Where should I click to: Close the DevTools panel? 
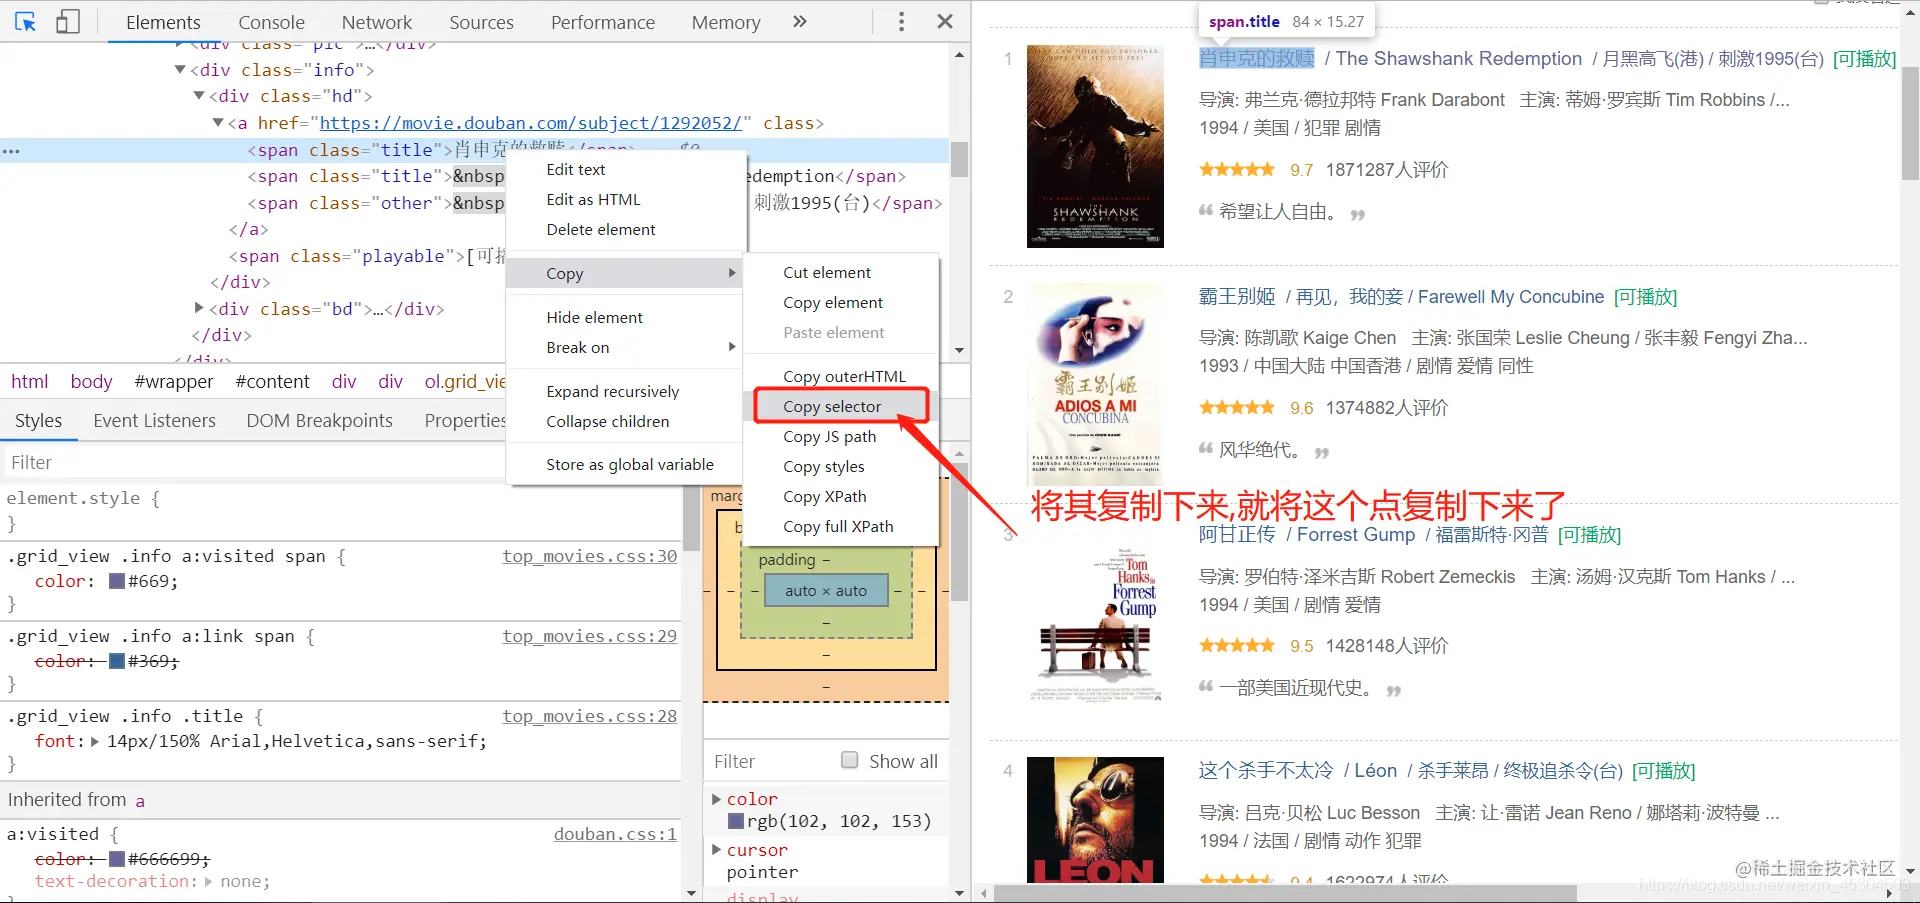pyautogui.click(x=945, y=21)
